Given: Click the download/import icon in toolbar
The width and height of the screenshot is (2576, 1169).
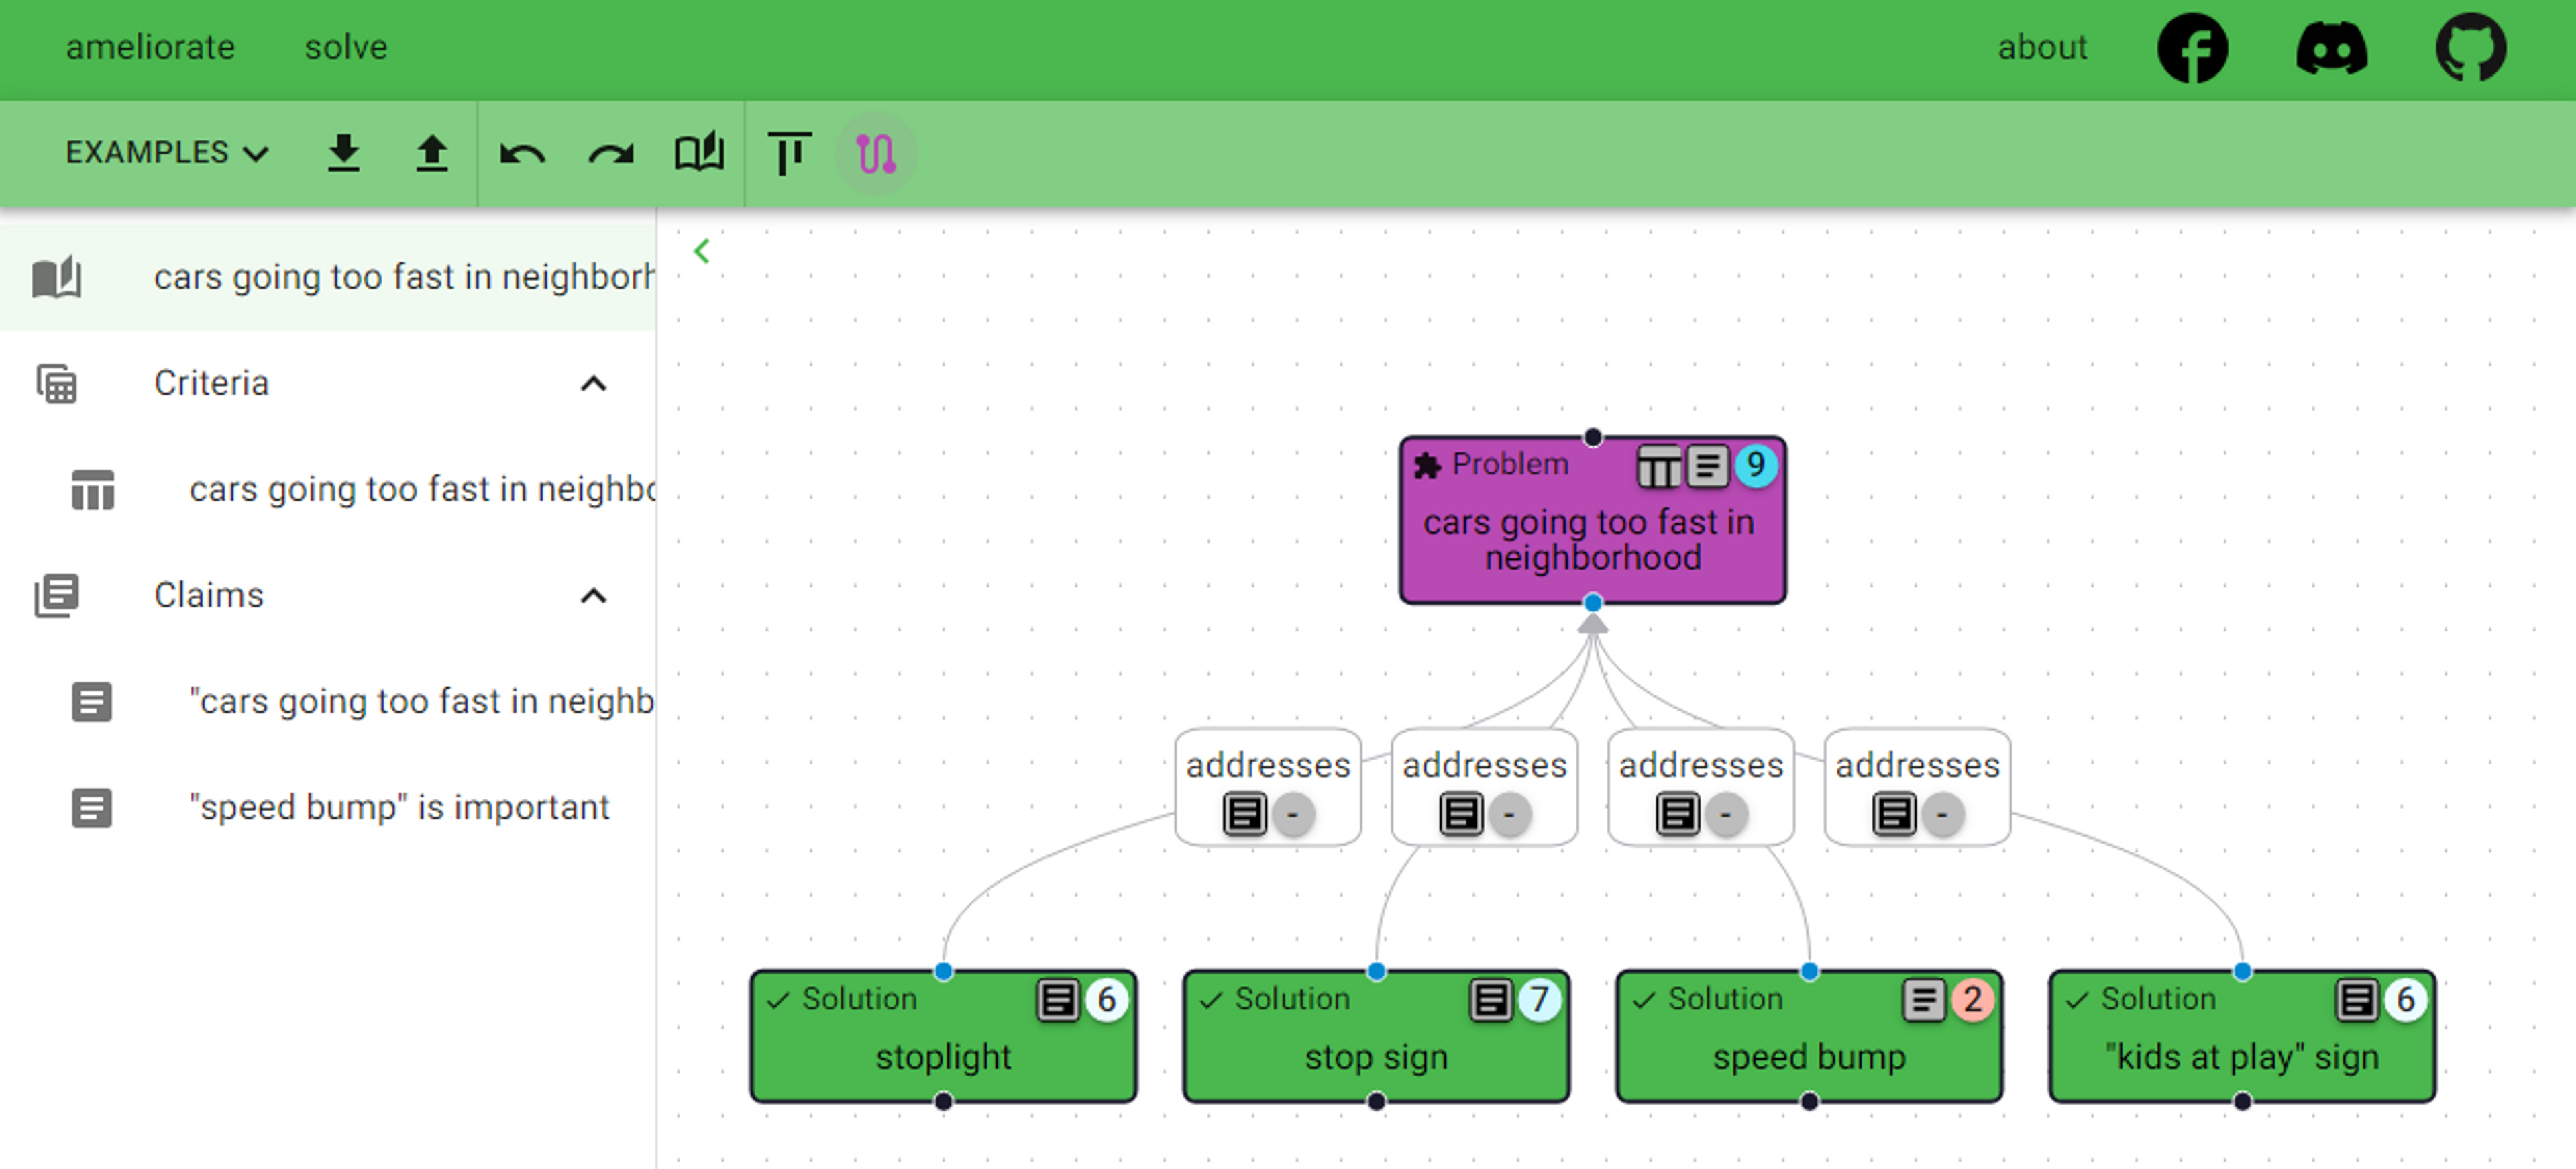Looking at the screenshot, I should (345, 154).
